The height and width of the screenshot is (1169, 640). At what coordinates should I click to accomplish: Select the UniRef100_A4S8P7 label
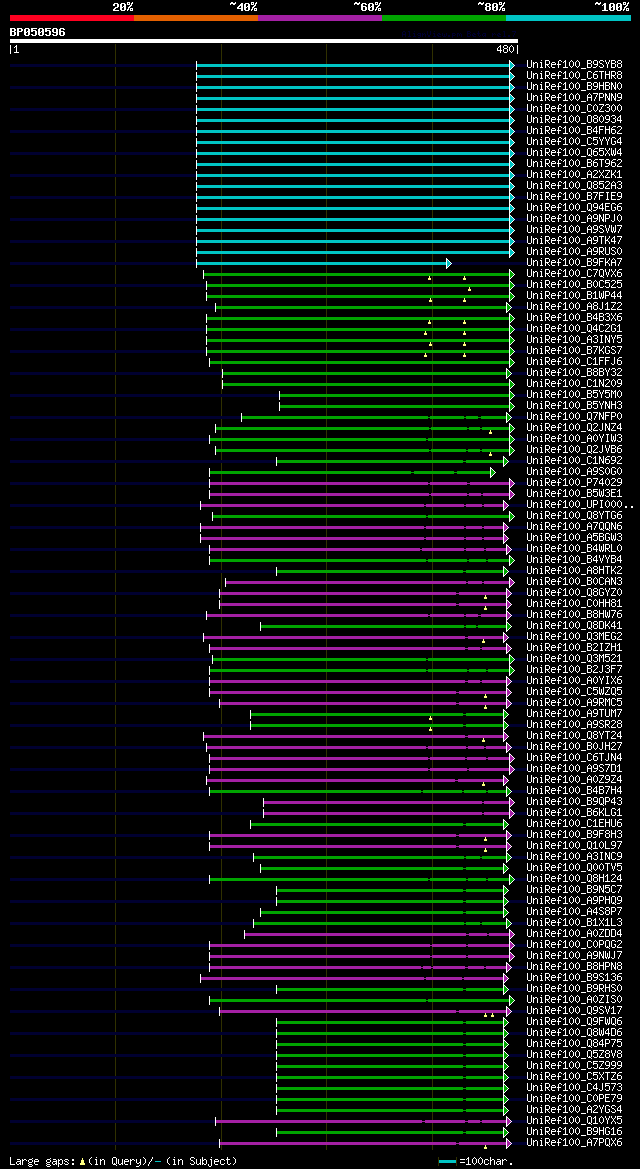[574, 912]
